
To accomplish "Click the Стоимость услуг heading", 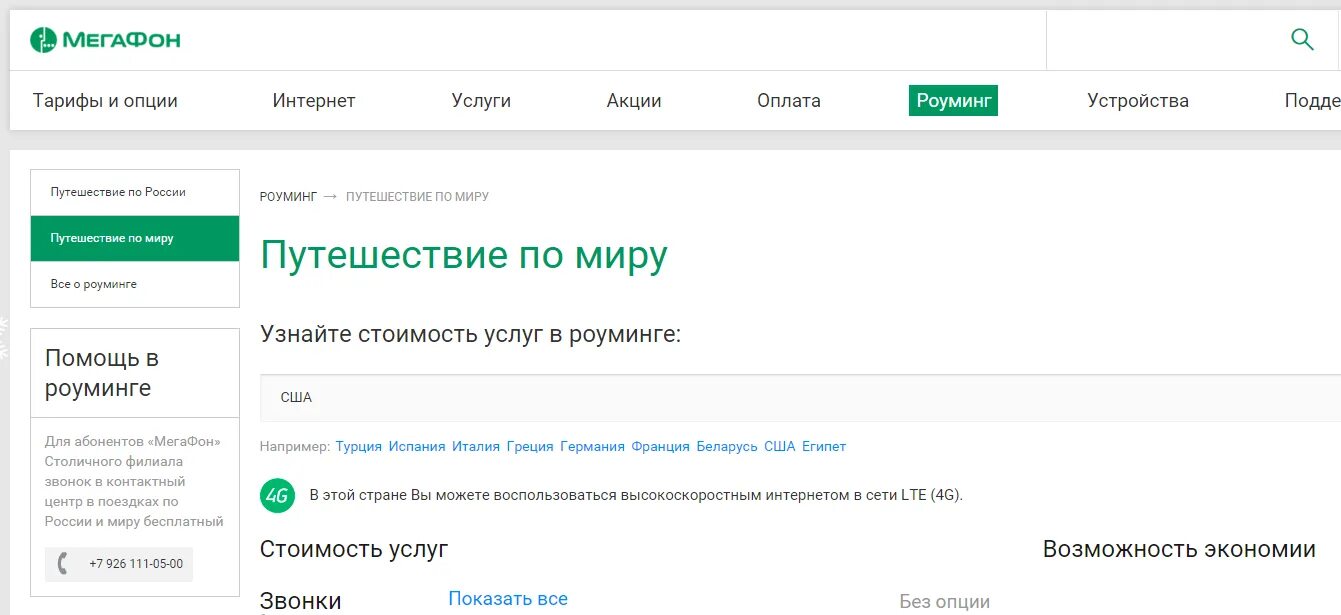I will point(354,549).
